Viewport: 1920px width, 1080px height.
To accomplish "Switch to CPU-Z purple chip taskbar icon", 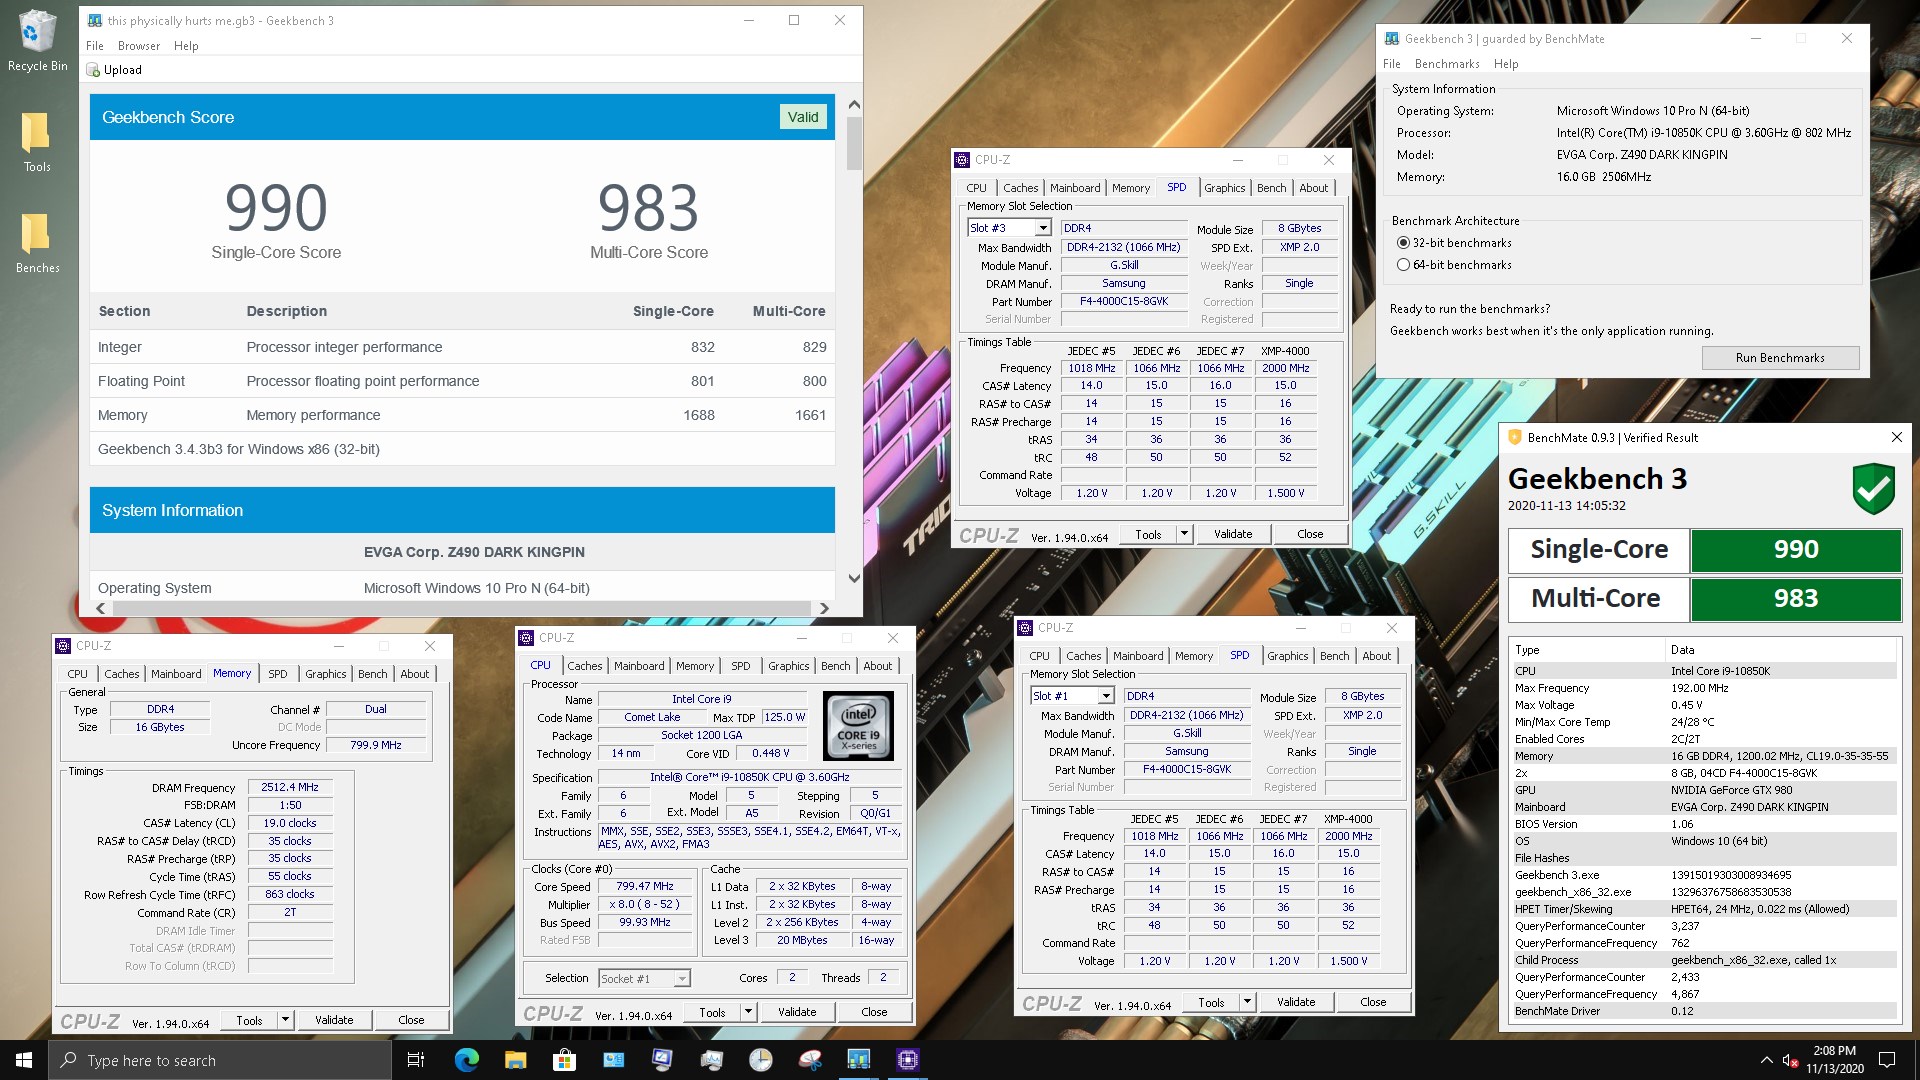I will [x=908, y=1060].
